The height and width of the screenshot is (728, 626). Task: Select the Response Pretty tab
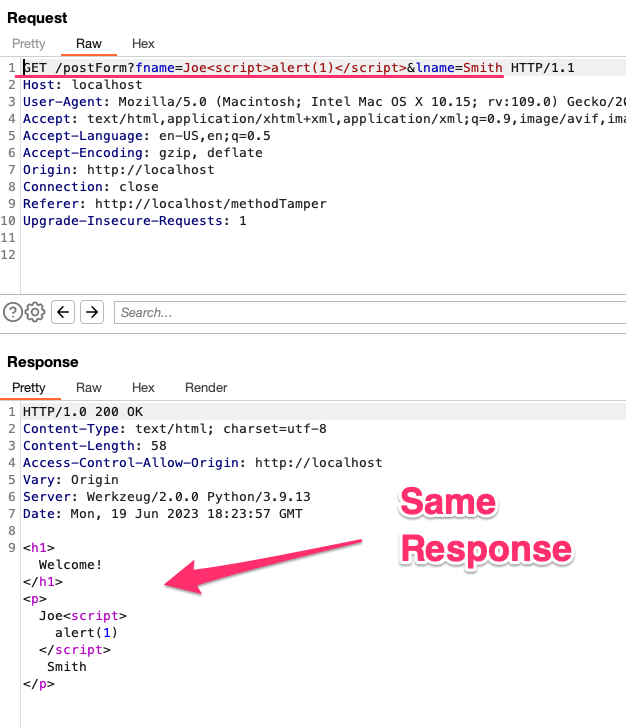[29, 388]
